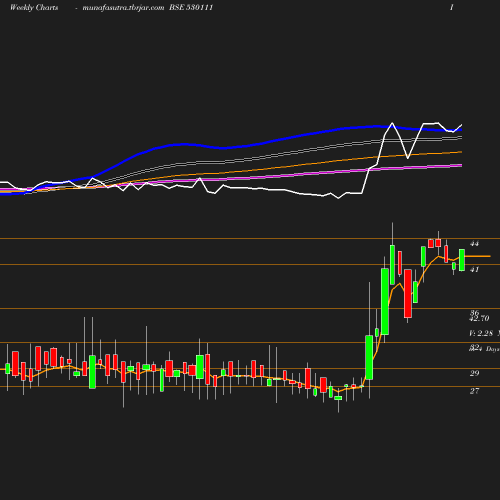Viewport: 500px width, 500px height.
Task: Click the munafasutra.tbrjar.com site label
Action: tap(123, 8)
